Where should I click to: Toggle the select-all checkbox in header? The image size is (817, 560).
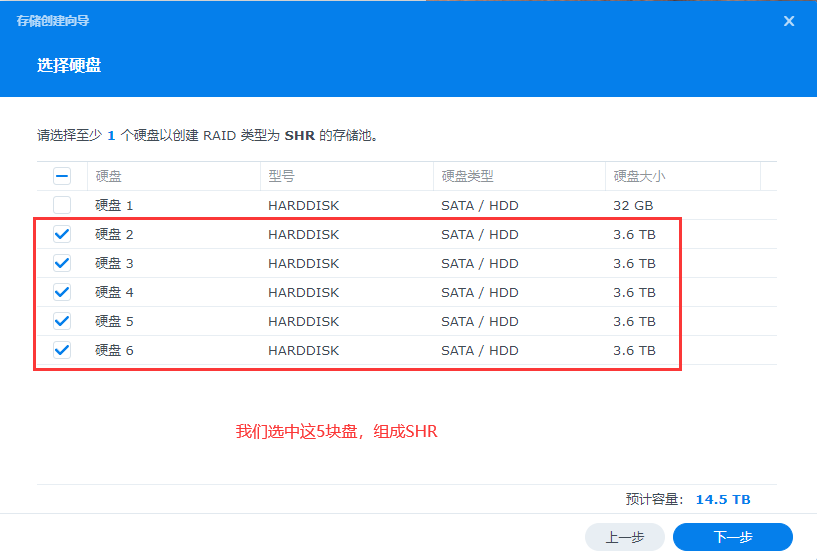tap(62, 176)
